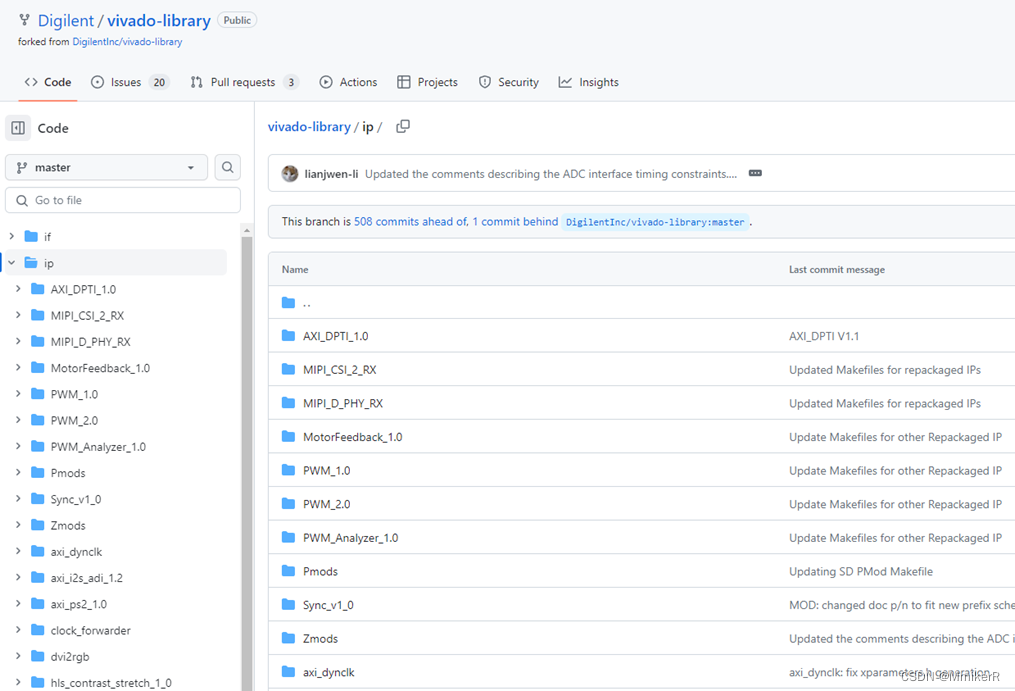Image resolution: width=1015 pixels, height=691 pixels.
Task: Click sidebar folder icon of clock_forwarder
Action: pyautogui.click(x=38, y=630)
